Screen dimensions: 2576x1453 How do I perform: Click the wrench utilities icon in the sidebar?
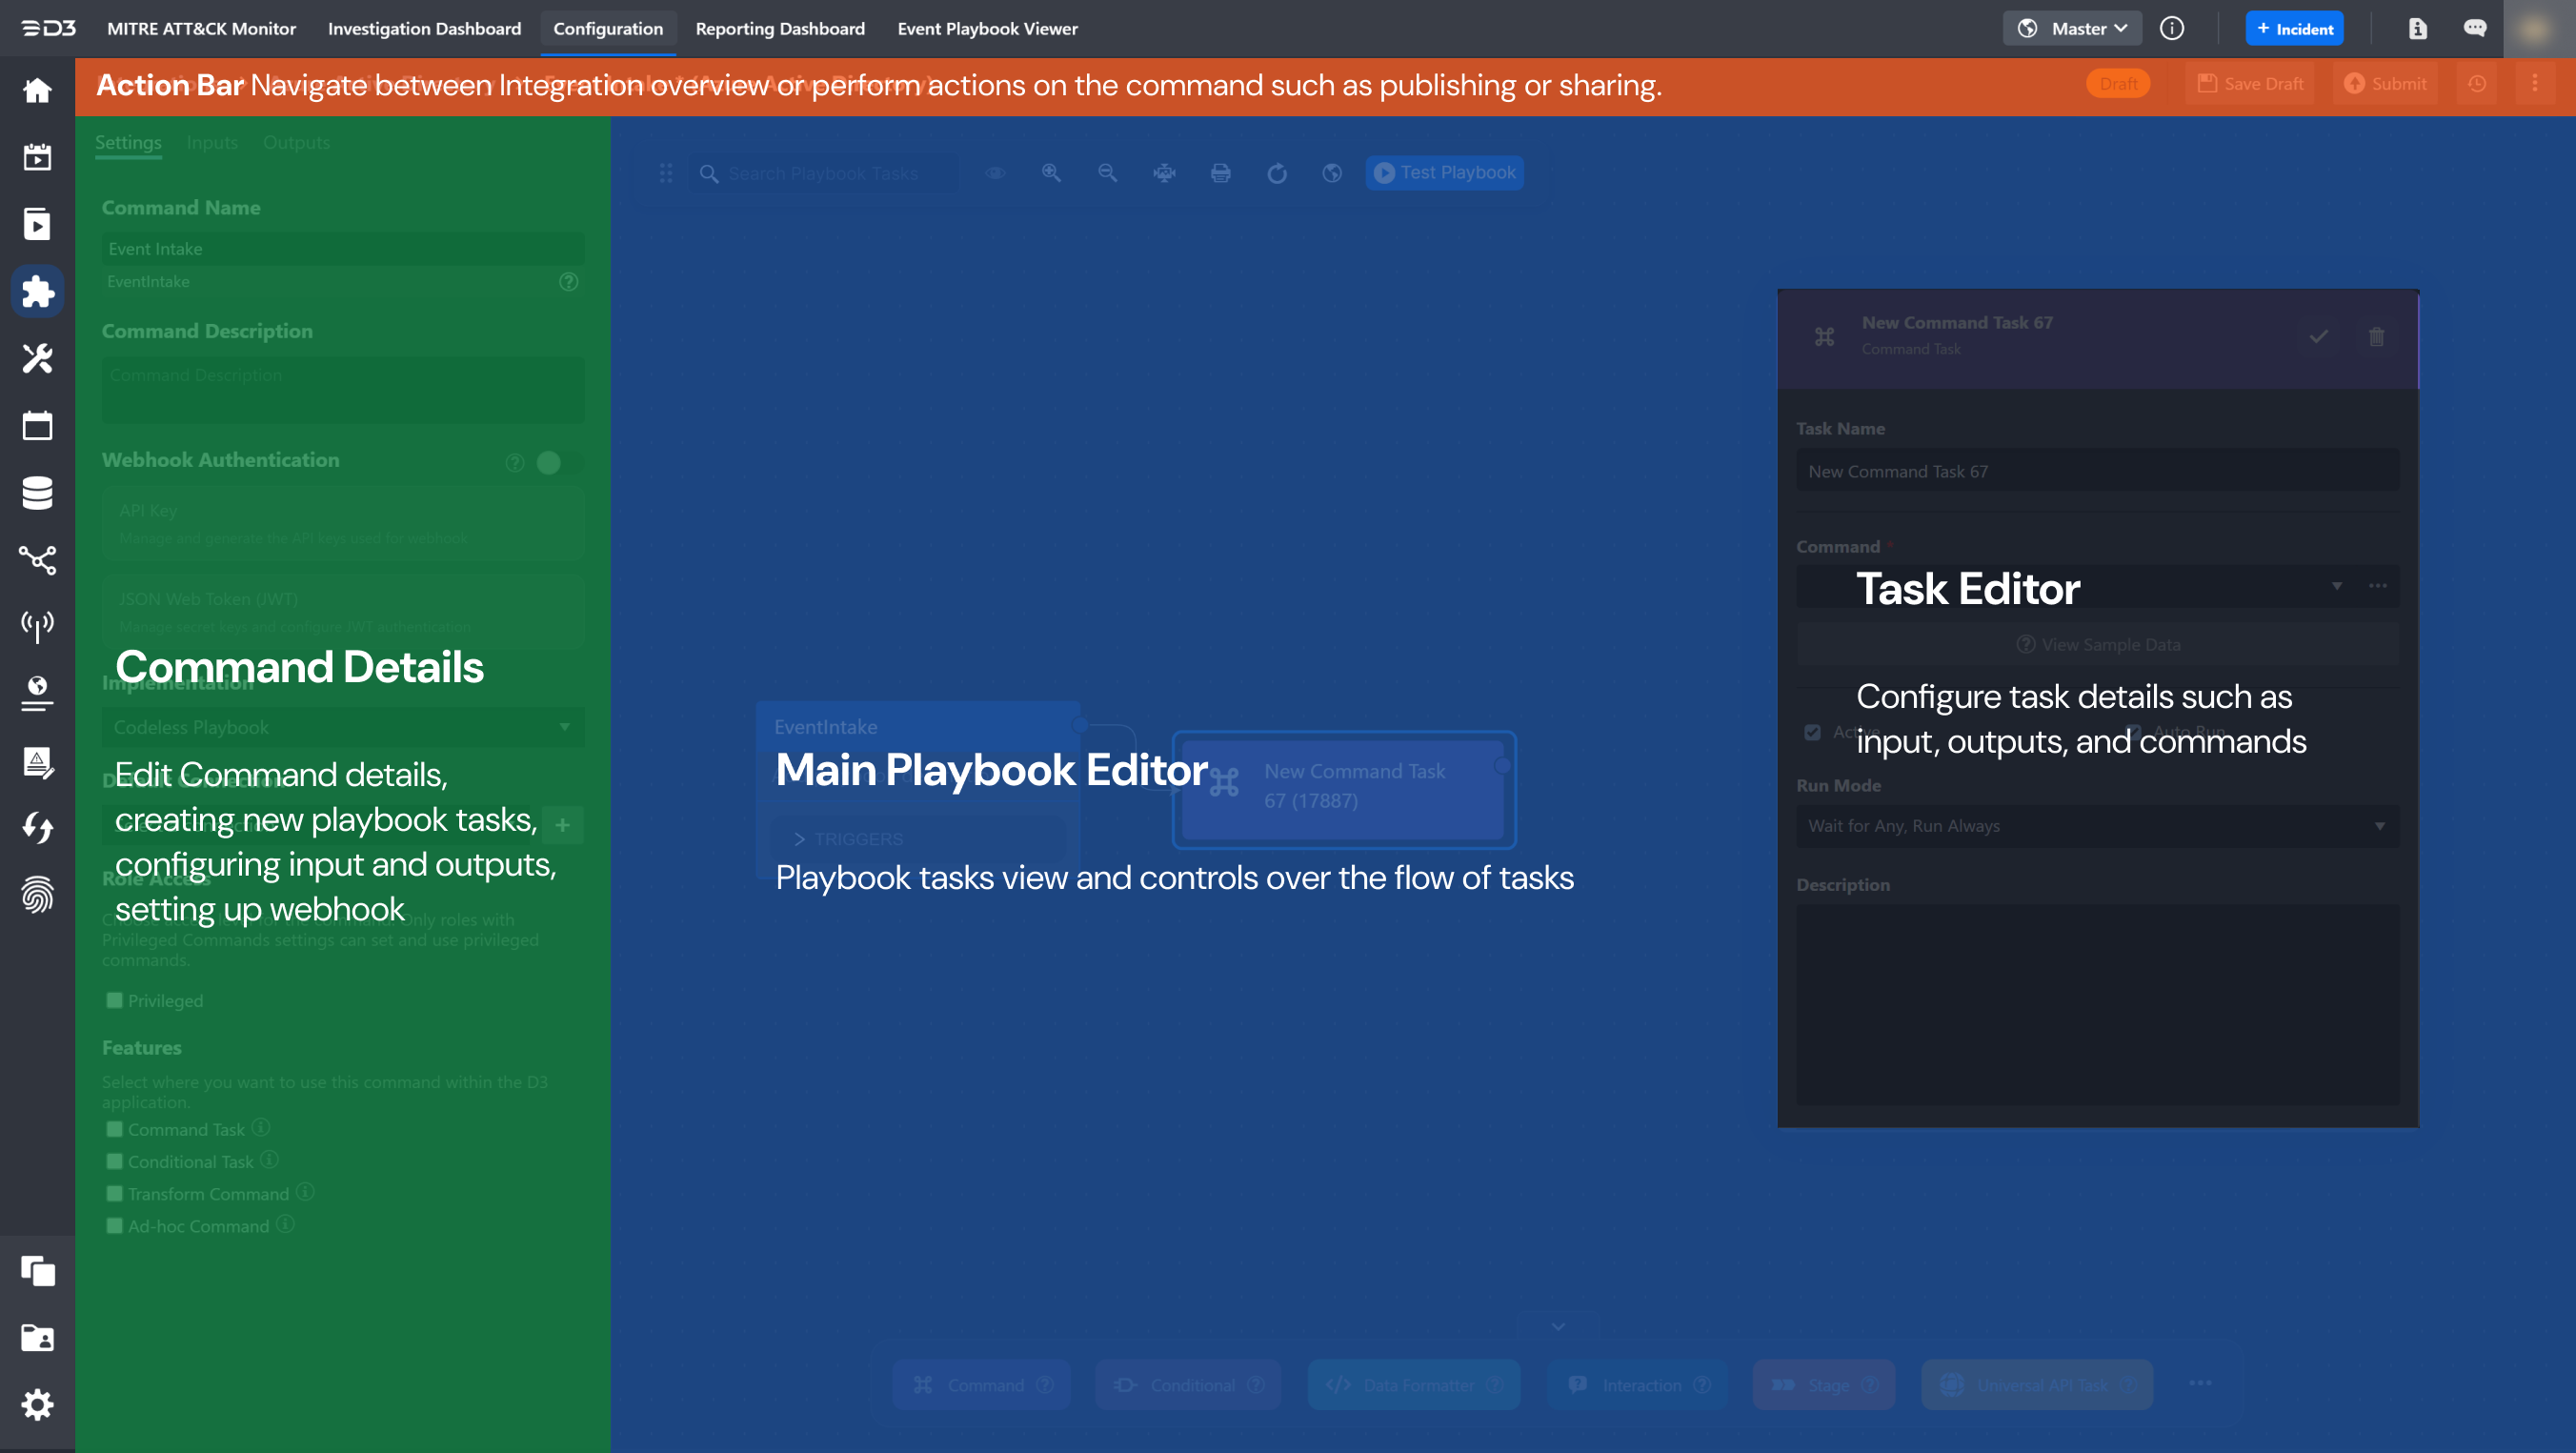point(37,358)
